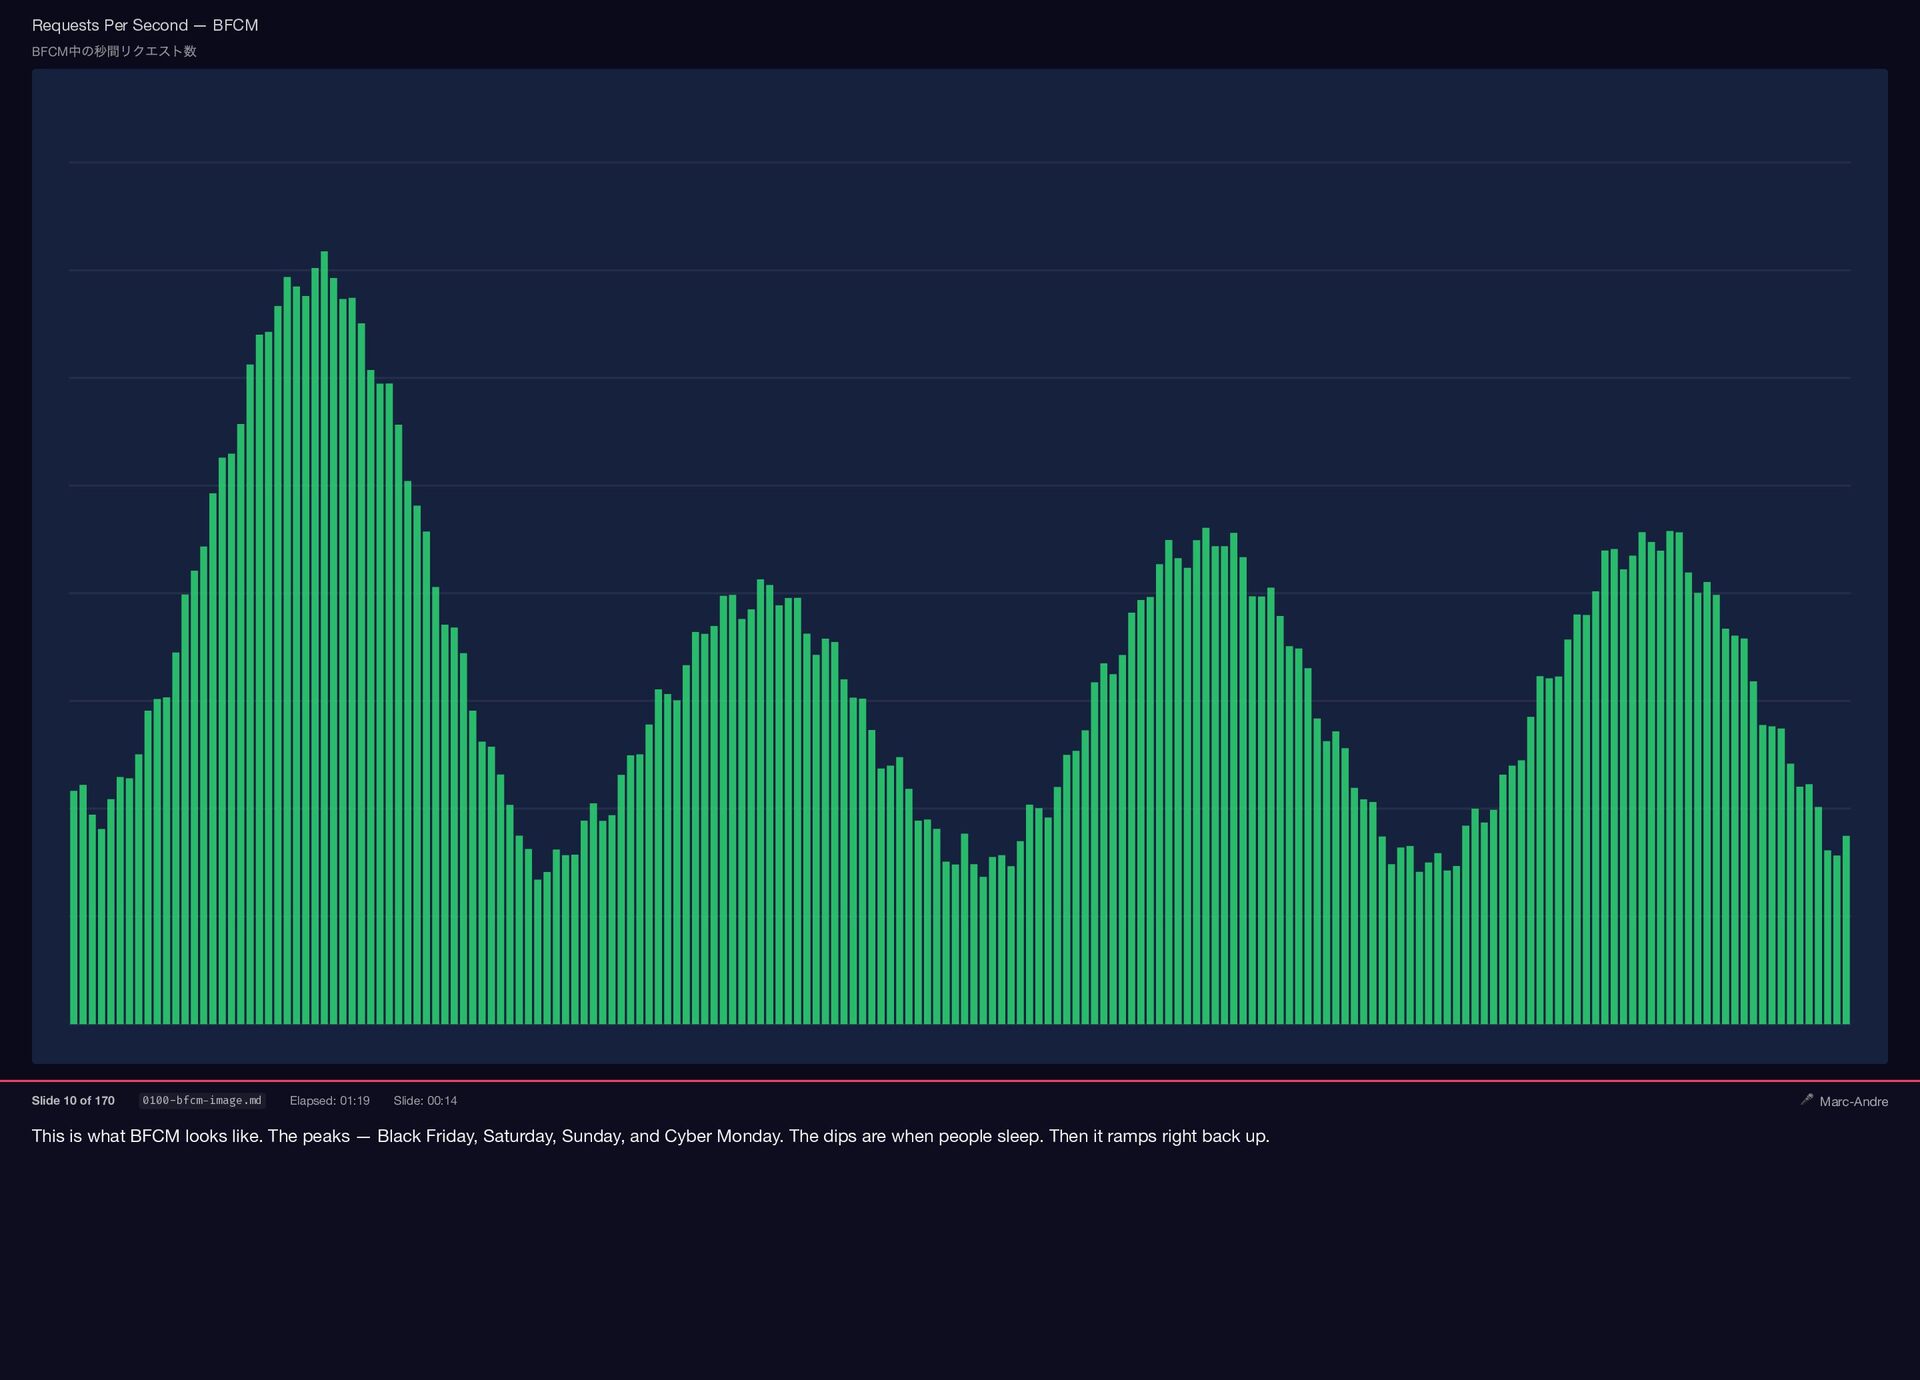Click the Slide 00:14 timer
This screenshot has width=1920, height=1380.
[425, 1100]
